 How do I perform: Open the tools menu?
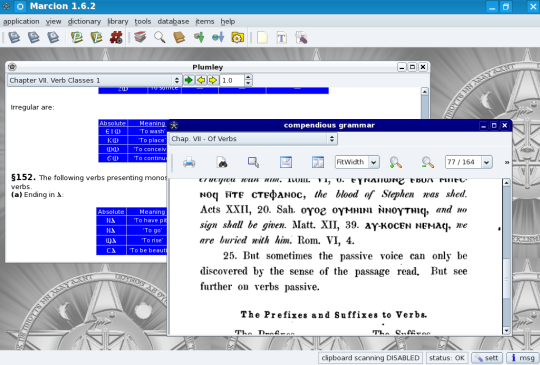pos(143,21)
